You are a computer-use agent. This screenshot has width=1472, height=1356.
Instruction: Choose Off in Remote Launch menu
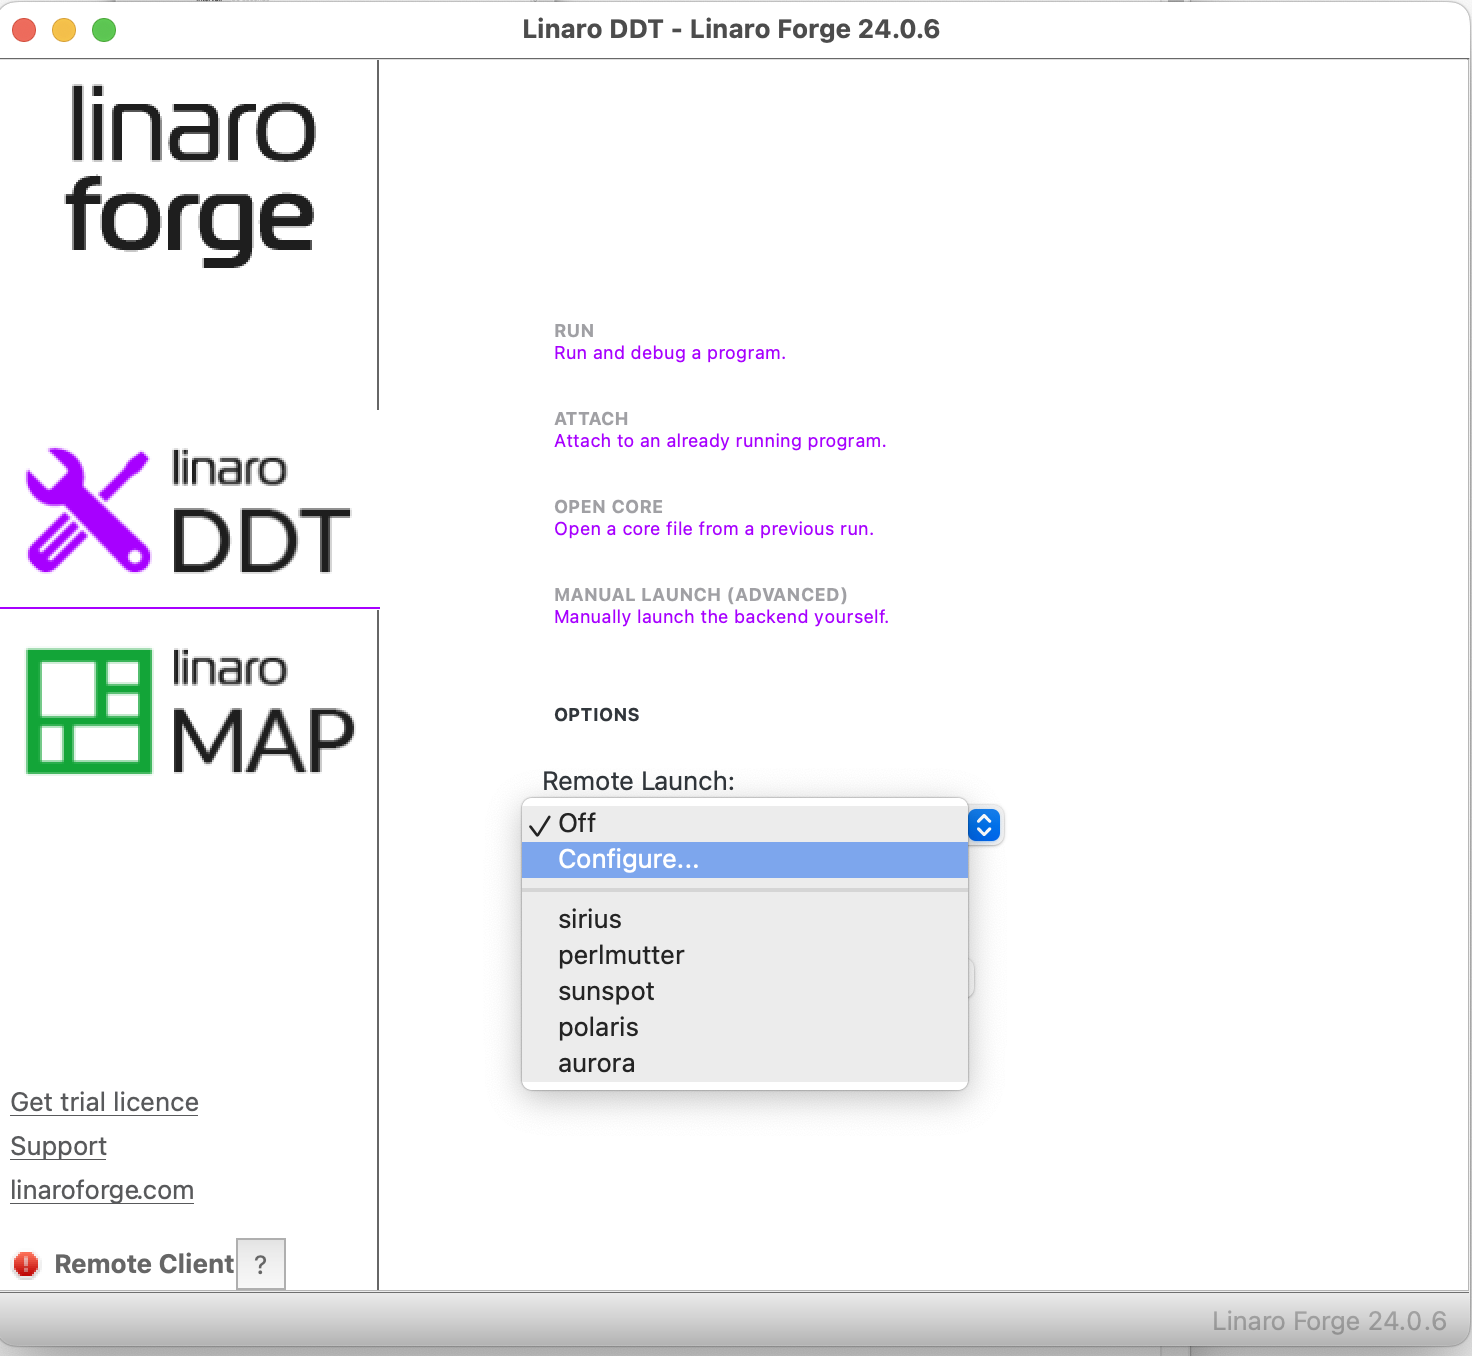[x=745, y=823]
